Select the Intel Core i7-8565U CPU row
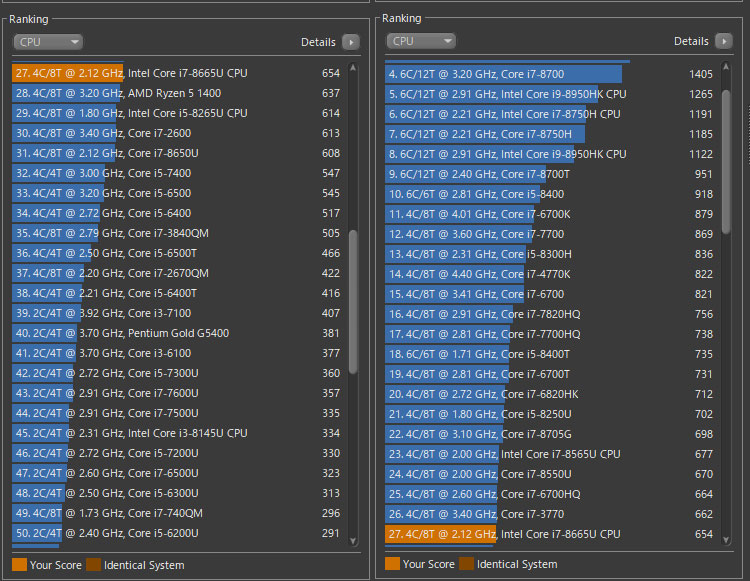The height and width of the screenshot is (581, 750). point(551,454)
